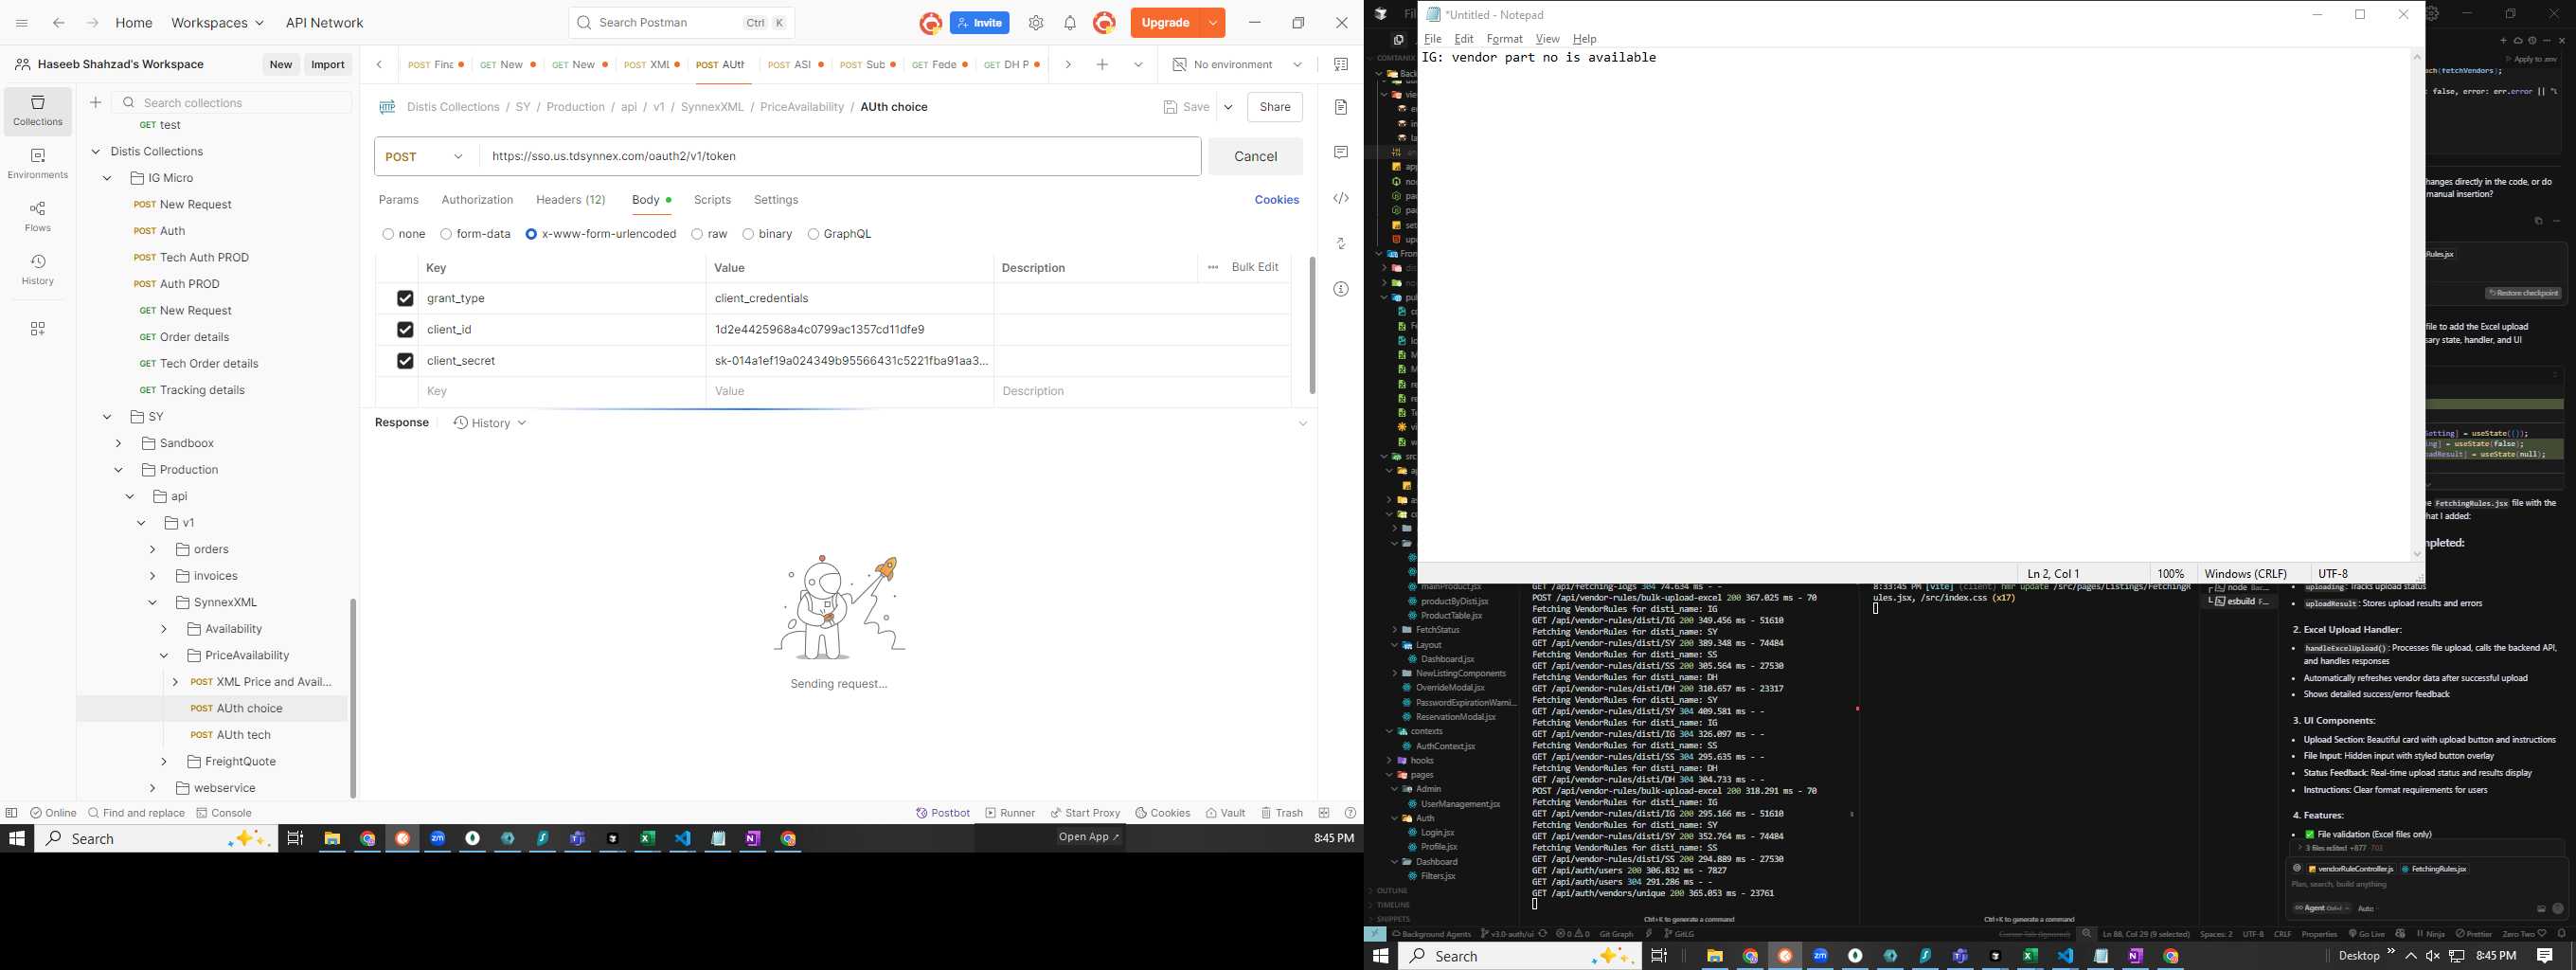
Task: Collapse the IG Micro folder
Action: click(x=107, y=178)
